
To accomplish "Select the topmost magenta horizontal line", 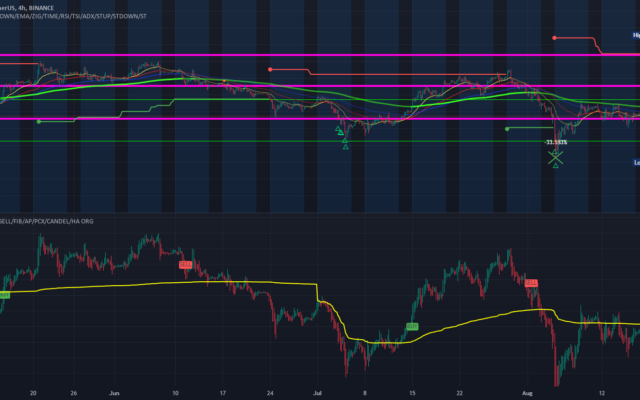I will point(320,55).
